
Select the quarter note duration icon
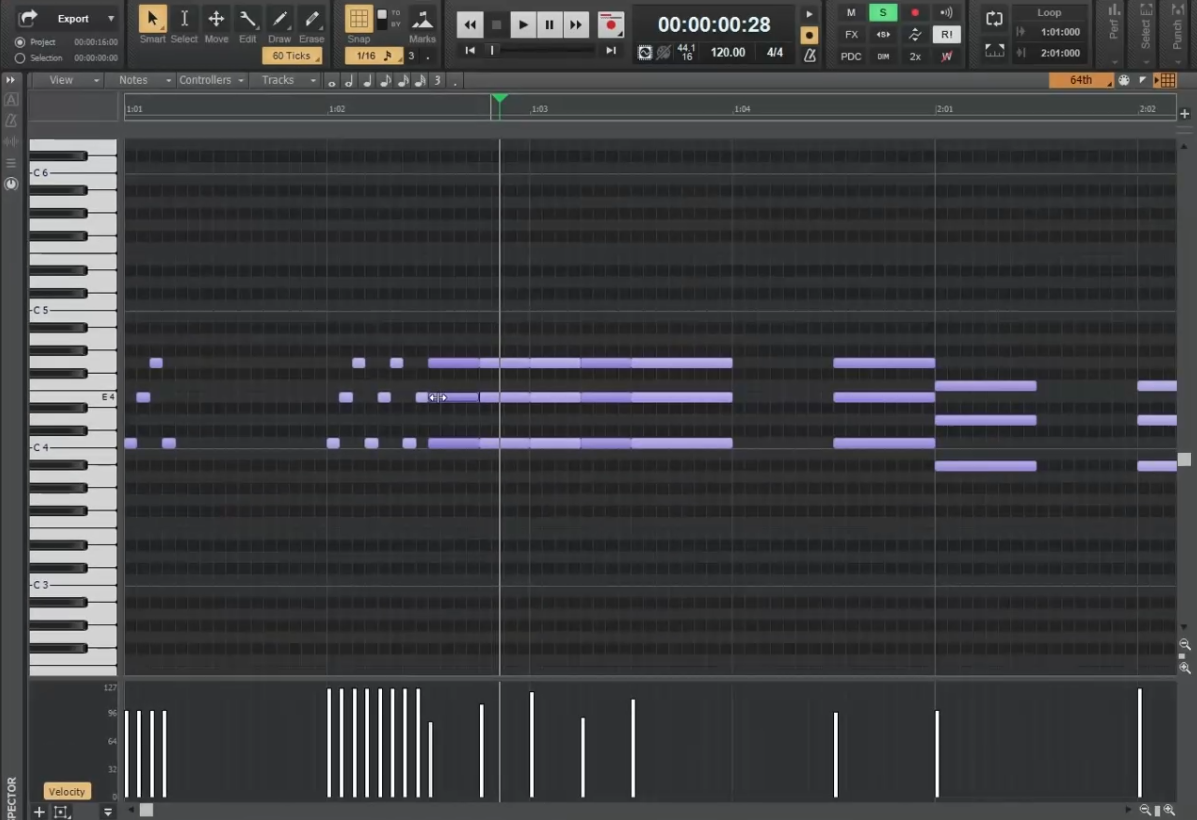click(x=367, y=80)
